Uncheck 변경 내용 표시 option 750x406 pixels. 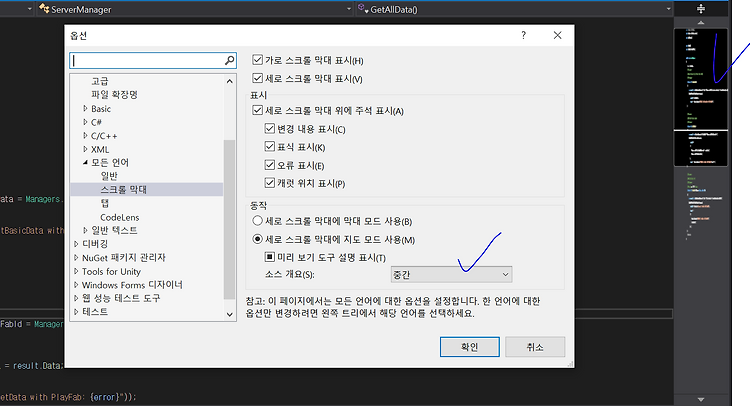point(270,129)
